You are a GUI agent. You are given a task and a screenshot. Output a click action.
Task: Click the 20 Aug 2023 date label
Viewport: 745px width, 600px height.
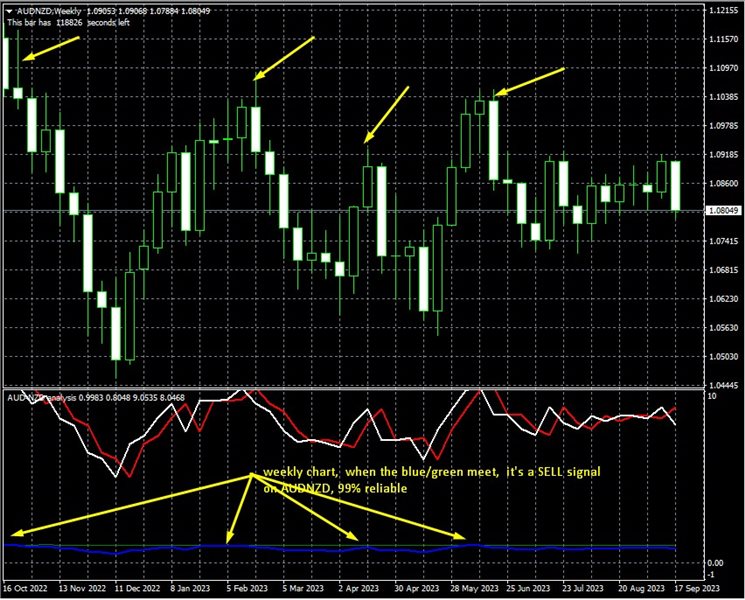(641, 588)
